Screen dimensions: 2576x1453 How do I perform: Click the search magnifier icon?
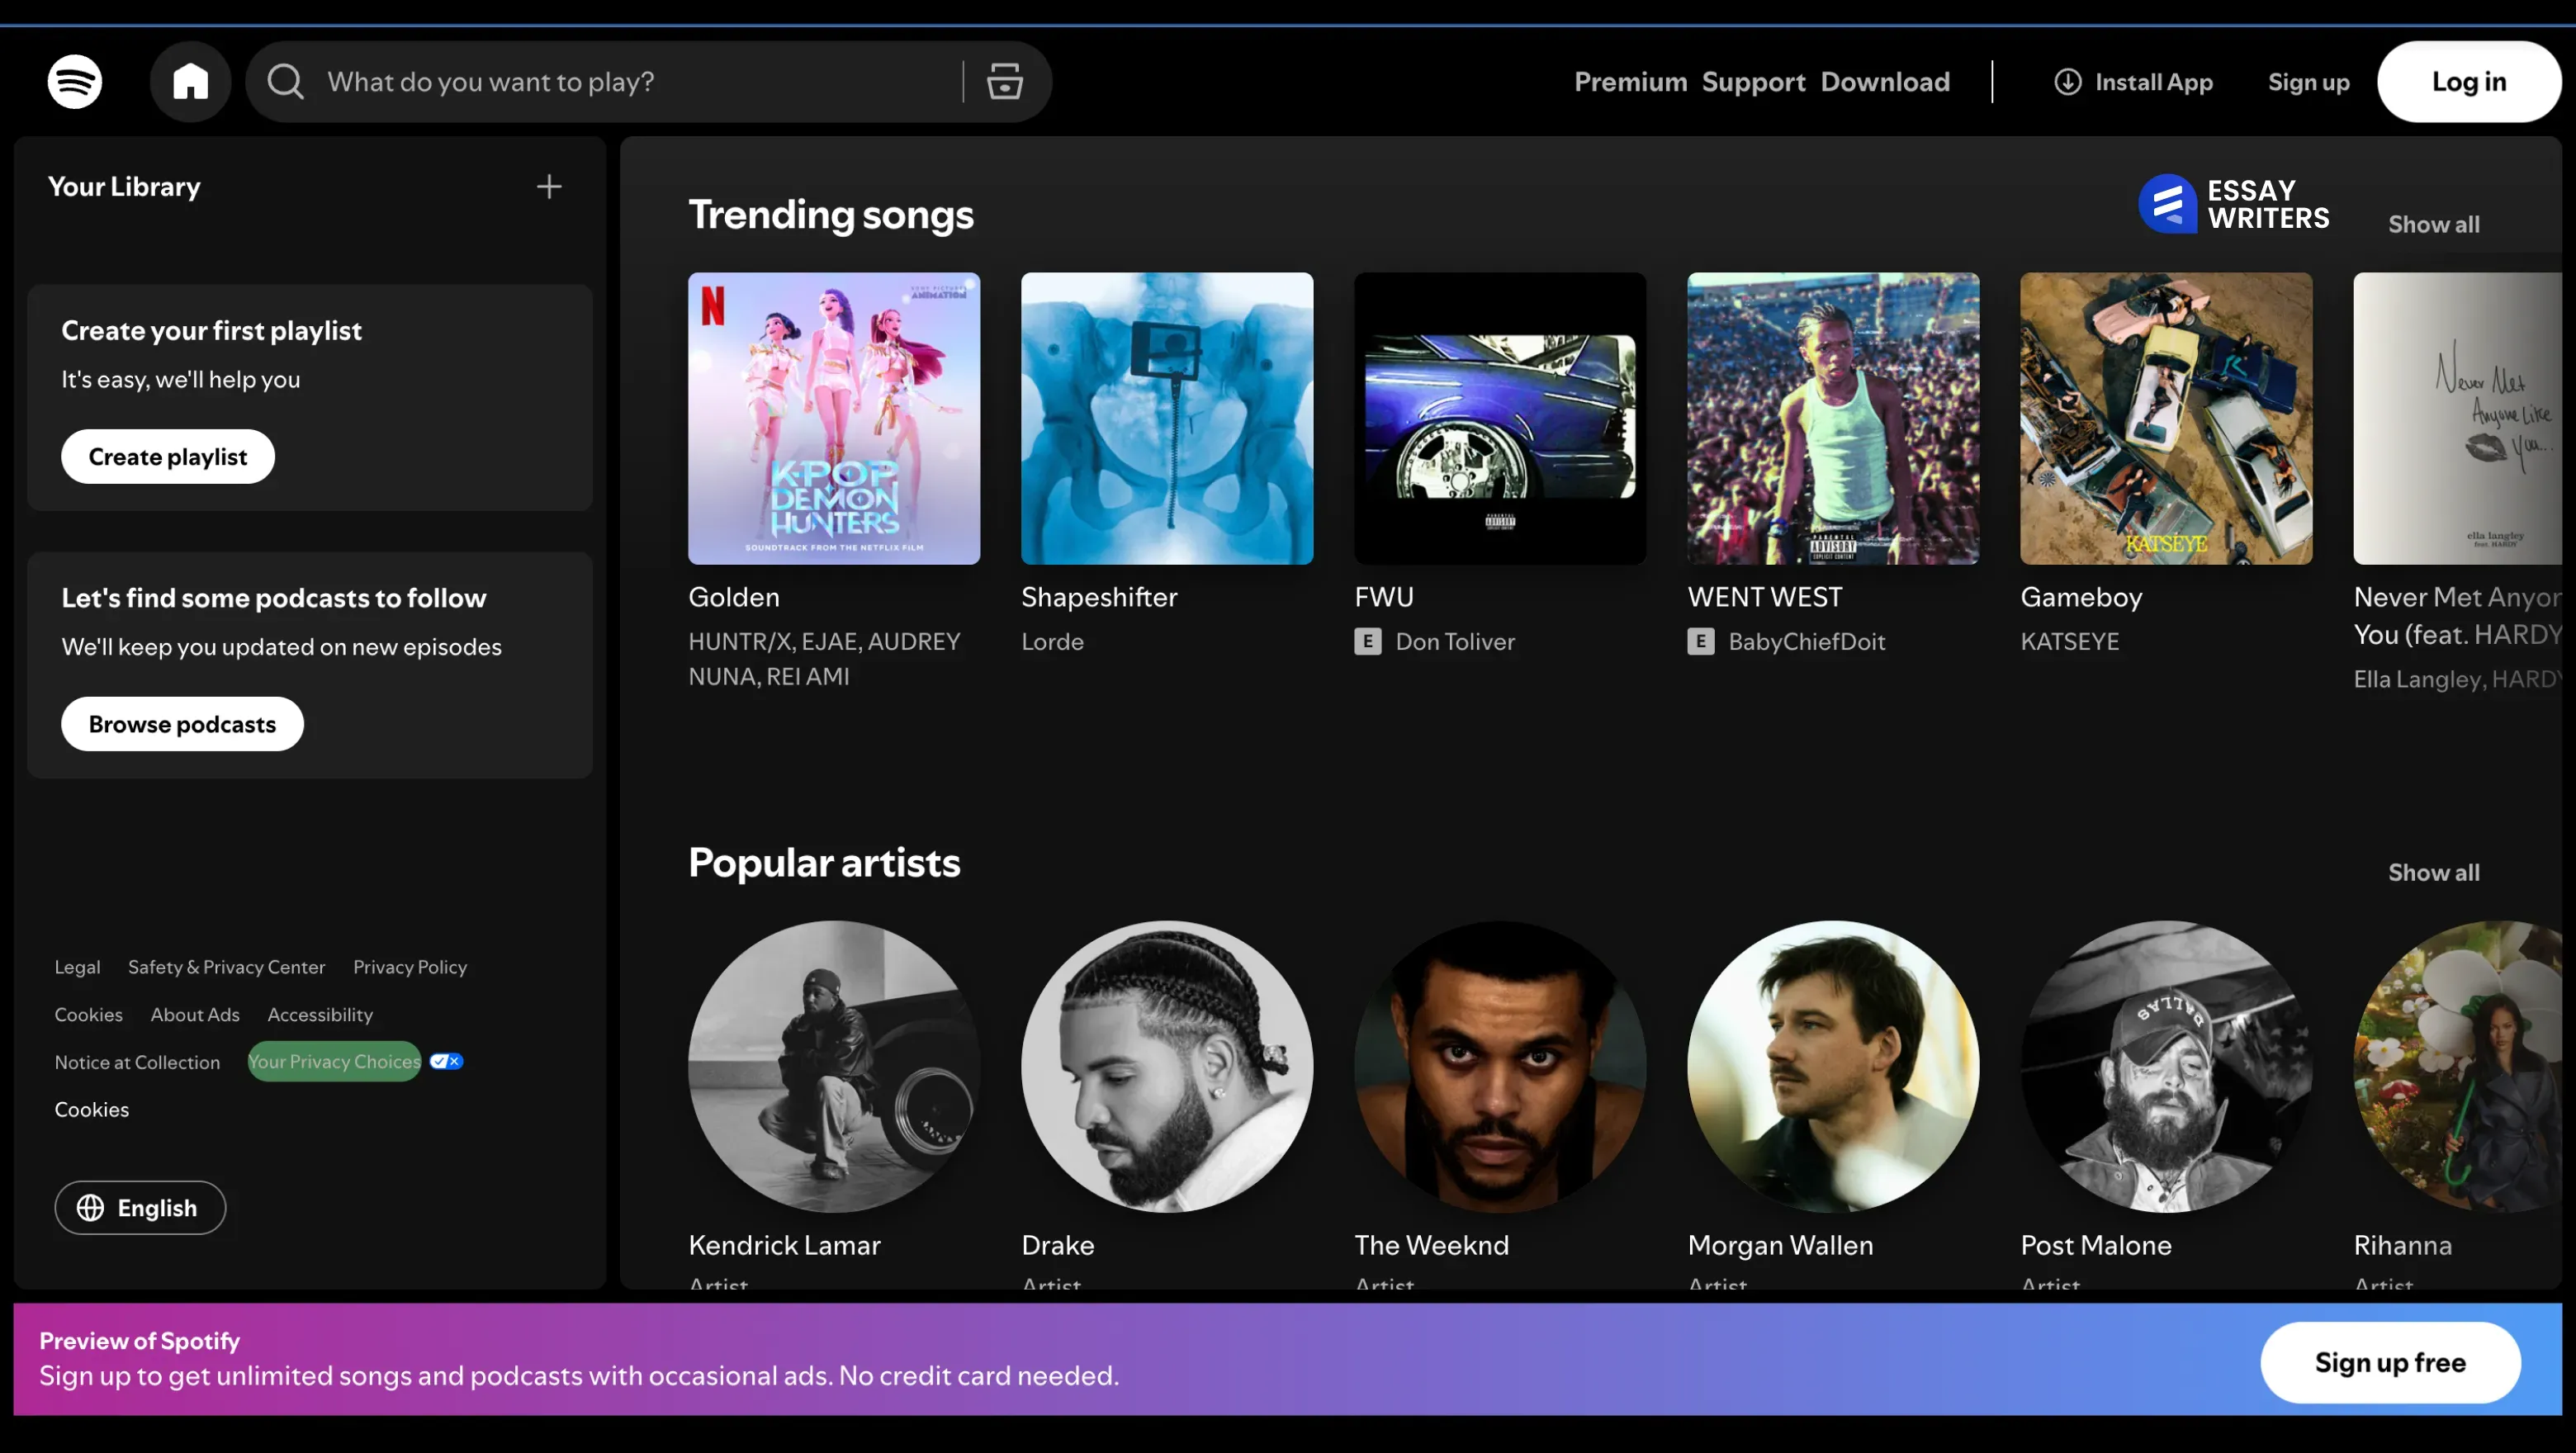point(285,82)
